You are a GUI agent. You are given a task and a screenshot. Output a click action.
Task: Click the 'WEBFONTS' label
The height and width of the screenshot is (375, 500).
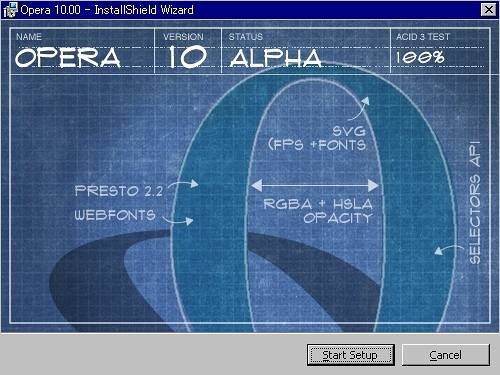click(x=115, y=215)
